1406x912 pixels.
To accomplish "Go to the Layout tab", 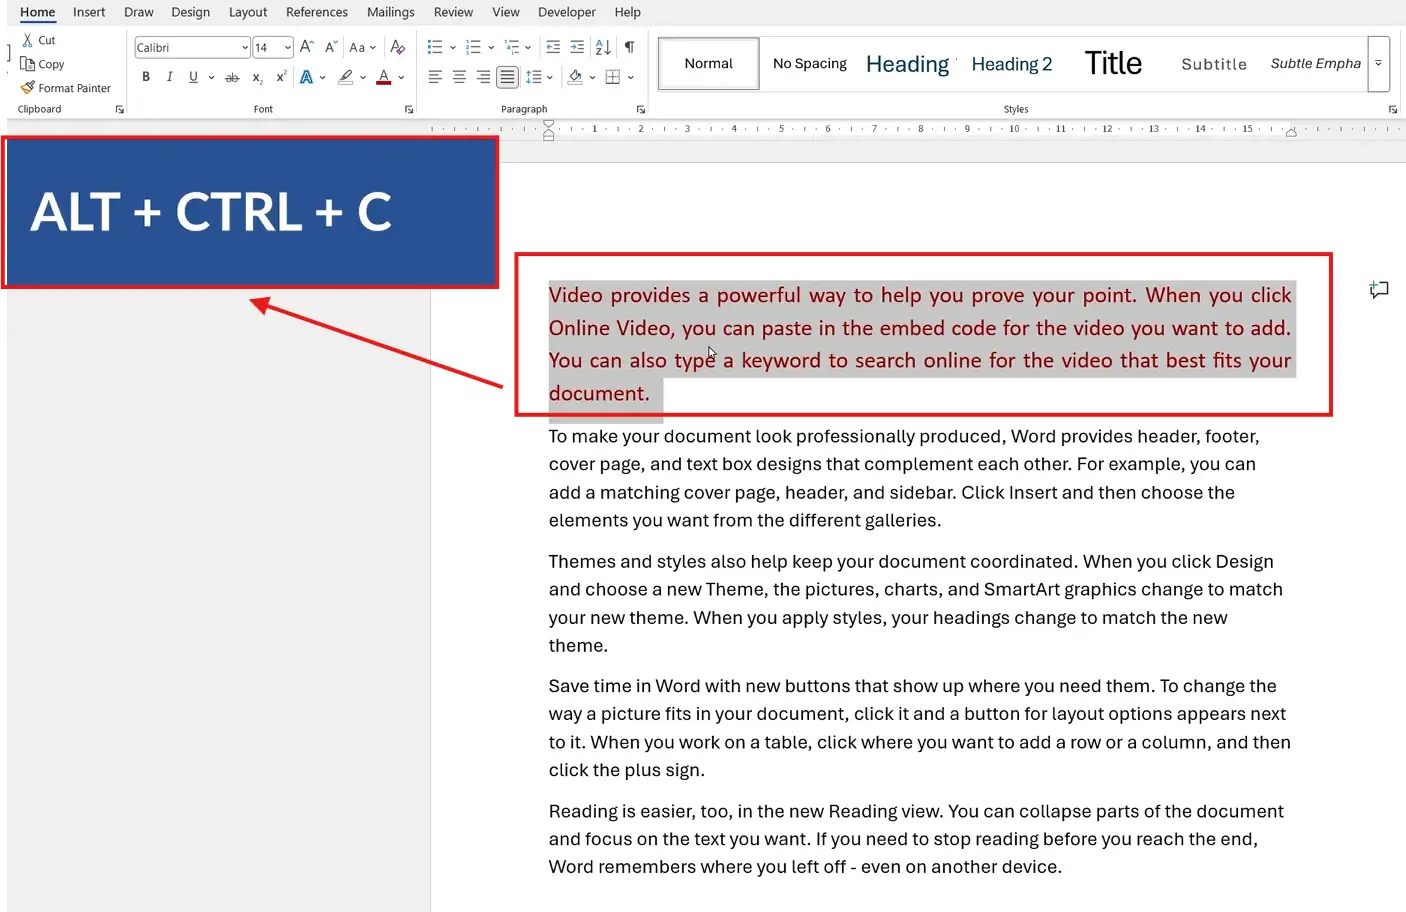I will pyautogui.click(x=248, y=12).
